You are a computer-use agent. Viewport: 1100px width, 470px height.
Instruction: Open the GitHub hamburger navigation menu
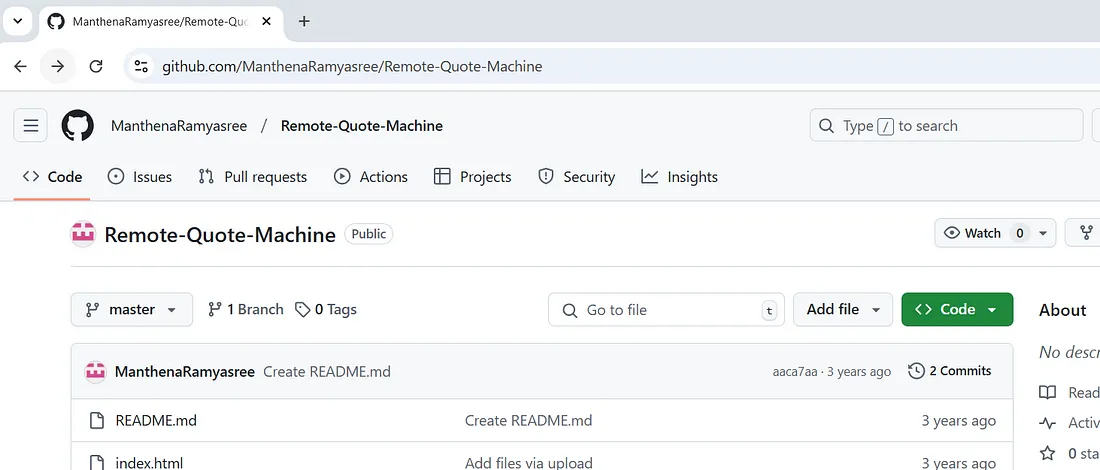(31, 126)
